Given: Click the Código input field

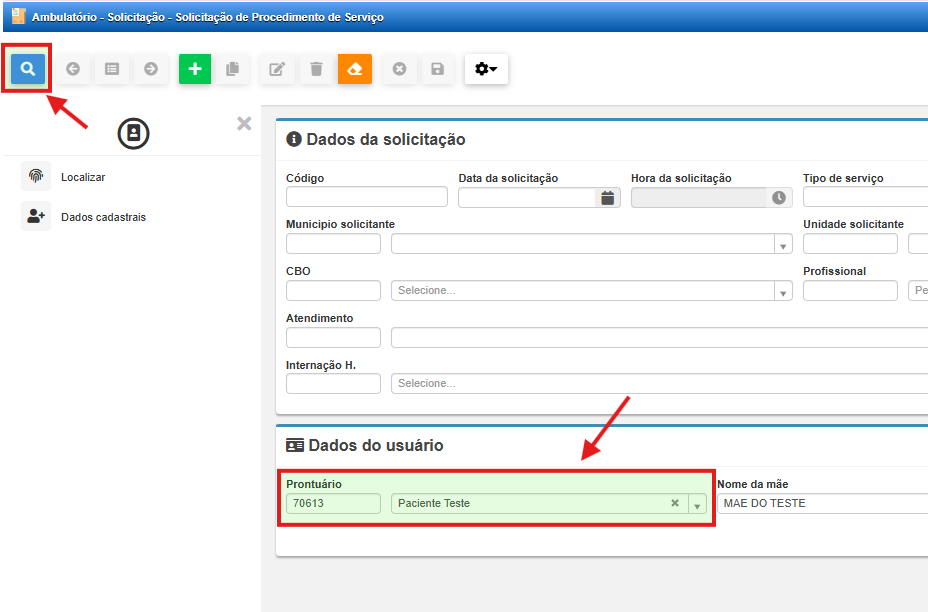Looking at the screenshot, I should pos(366,197).
